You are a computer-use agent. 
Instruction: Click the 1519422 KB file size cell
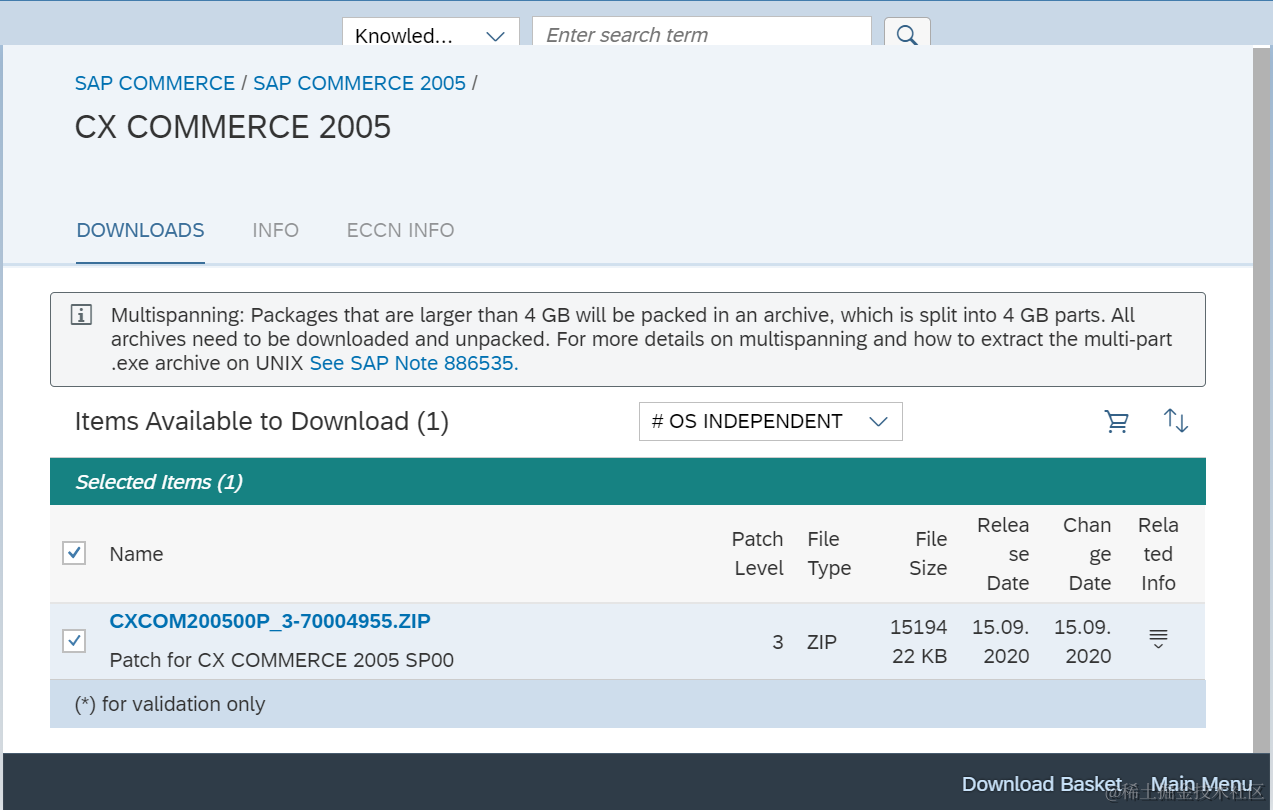(918, 642)
